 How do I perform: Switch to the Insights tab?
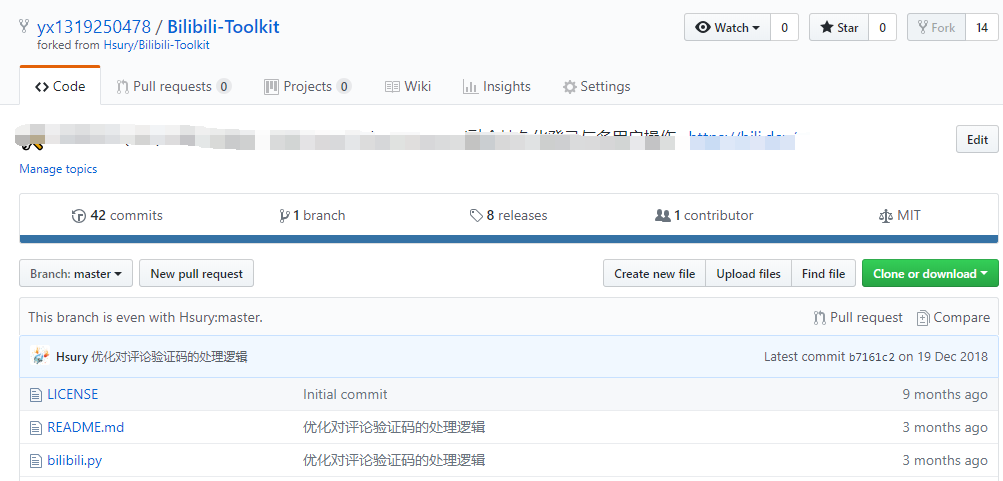click(x=496, y=86)
